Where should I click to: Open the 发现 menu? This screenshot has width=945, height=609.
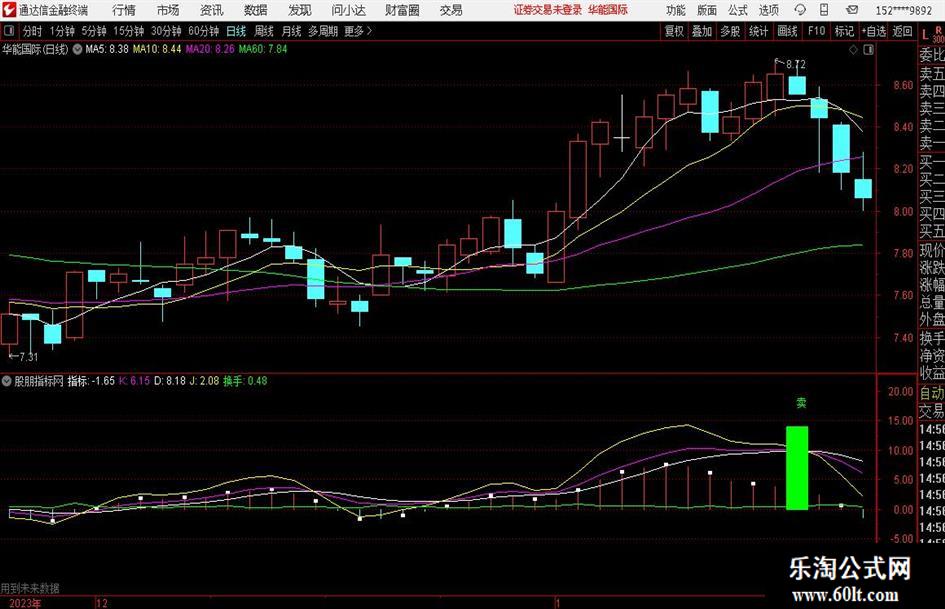coord(300,10)
